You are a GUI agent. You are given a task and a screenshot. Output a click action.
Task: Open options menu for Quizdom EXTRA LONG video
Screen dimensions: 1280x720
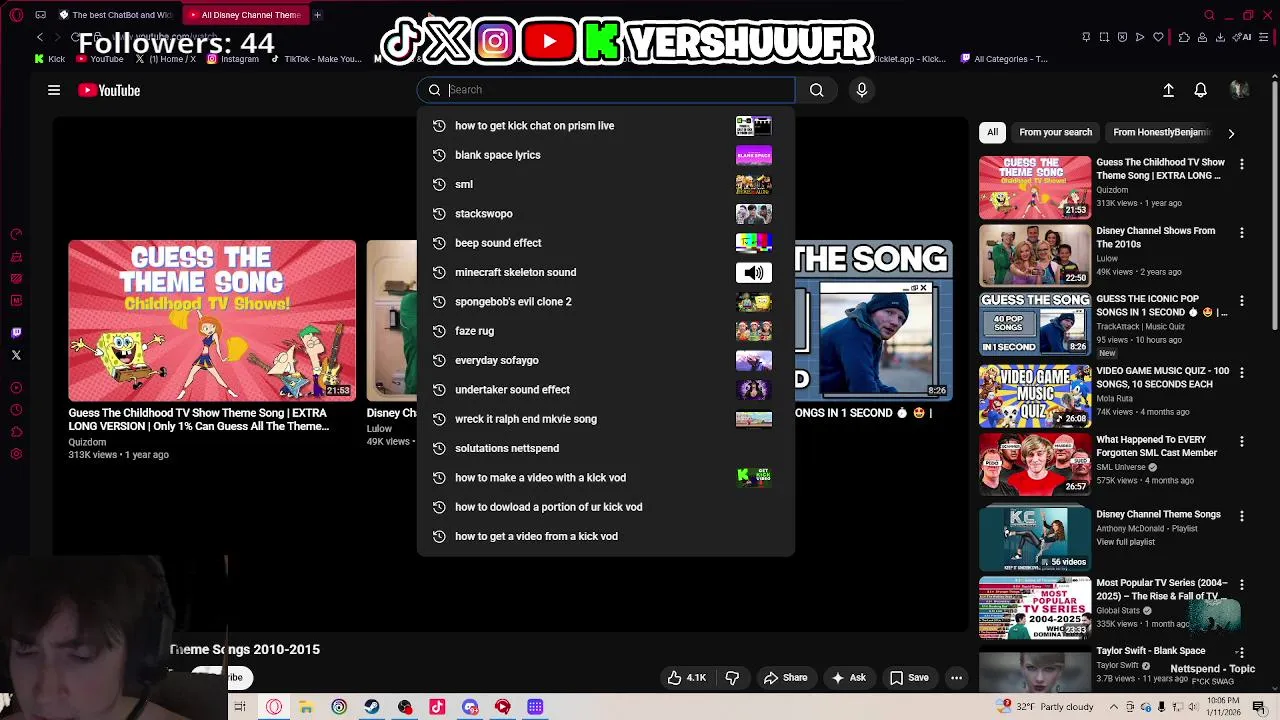pyautogui.click(x=1242, y=163)
